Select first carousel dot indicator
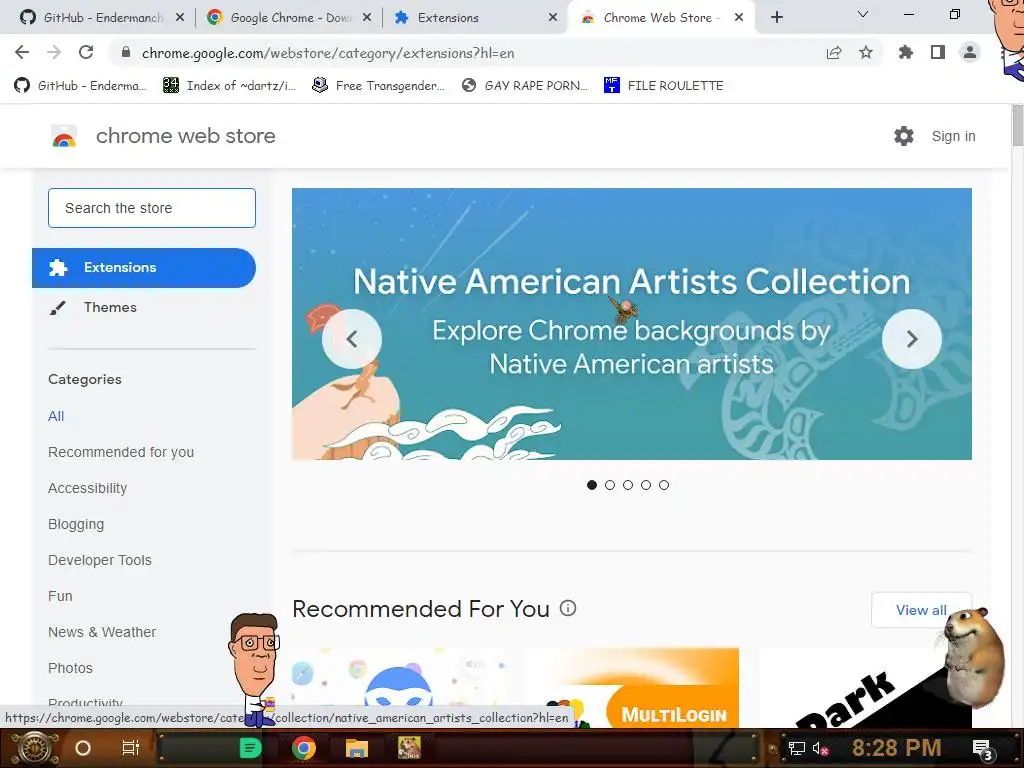 coord(592,485)
